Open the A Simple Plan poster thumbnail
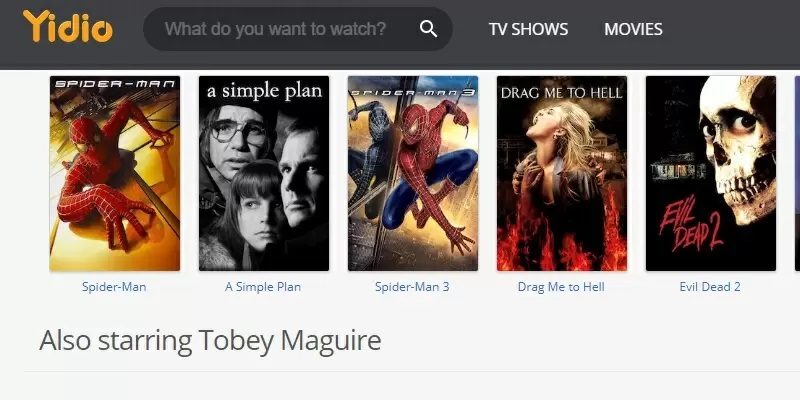Image resolution: width=800 pixels, height=400 pixels. pos(264,173)
